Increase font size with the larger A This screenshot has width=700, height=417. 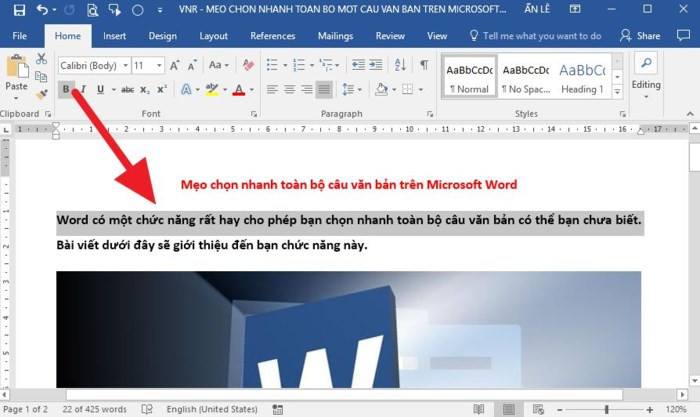(175, 66)
